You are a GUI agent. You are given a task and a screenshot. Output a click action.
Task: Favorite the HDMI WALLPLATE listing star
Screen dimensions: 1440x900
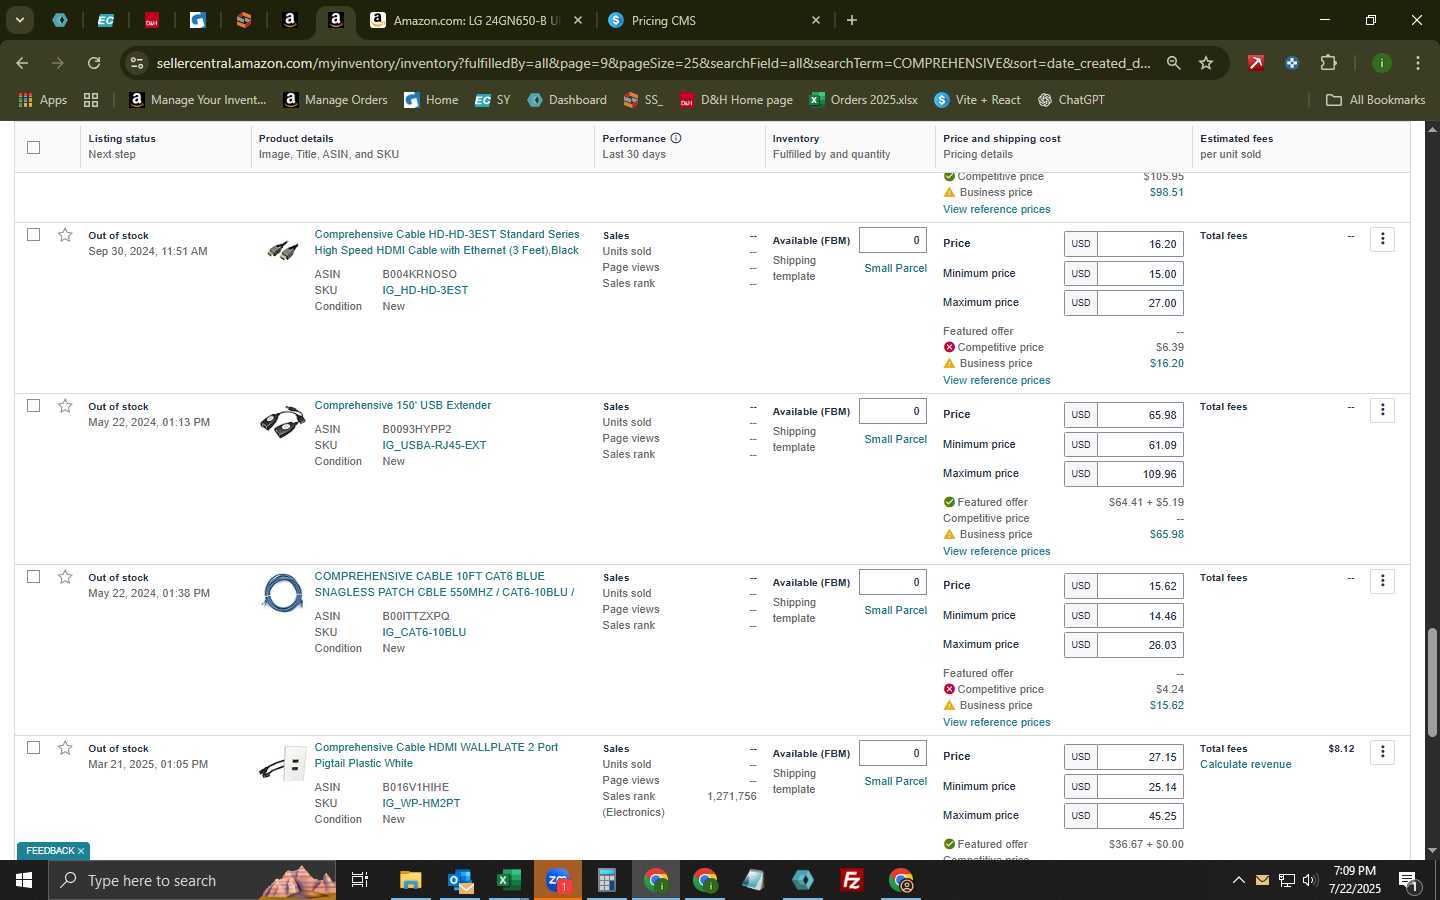(65, 748)
